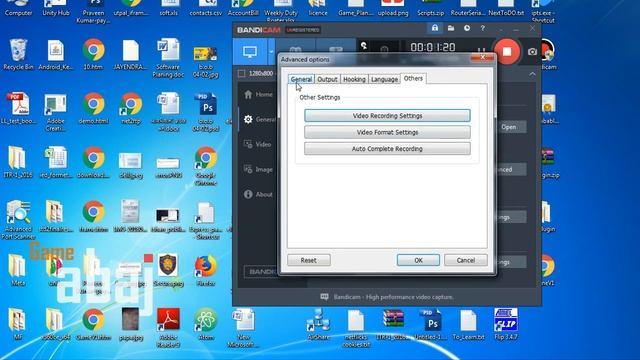Switch to the Language tab
Screen dimensions: 640x360
pyautogui.click(x=384, y=79)
